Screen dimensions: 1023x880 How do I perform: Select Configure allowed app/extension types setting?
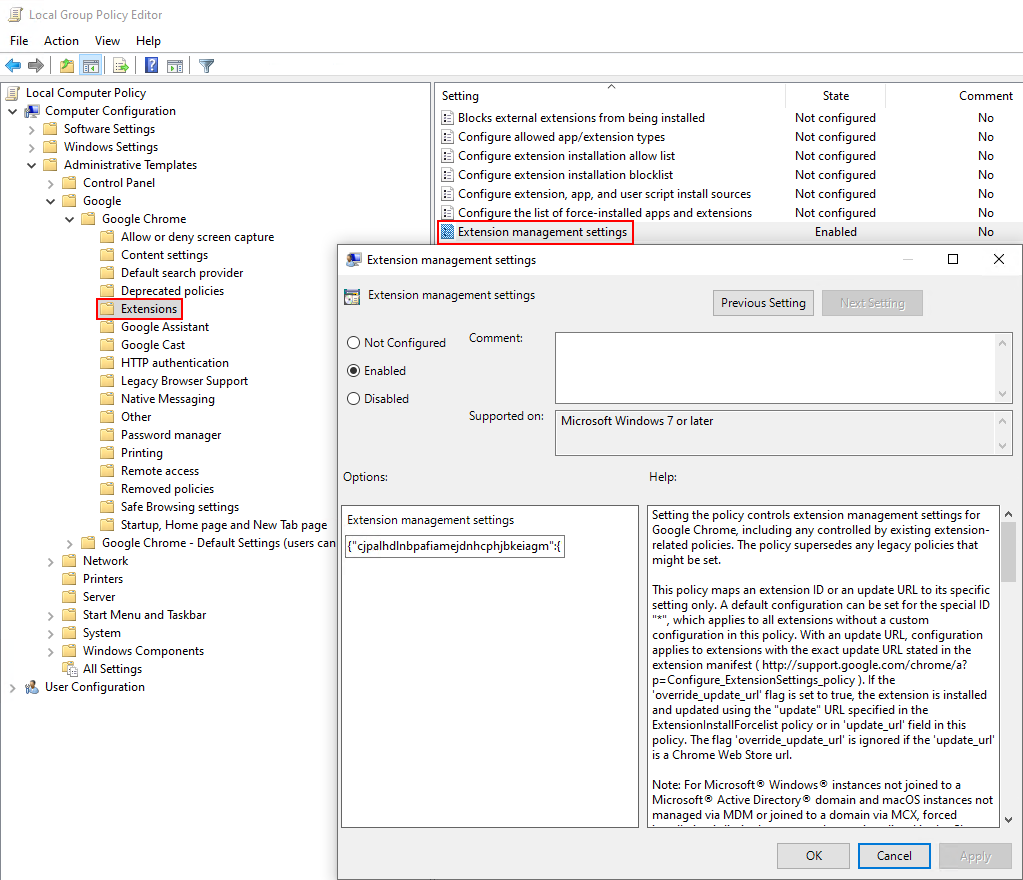click(x=561, y=137)
